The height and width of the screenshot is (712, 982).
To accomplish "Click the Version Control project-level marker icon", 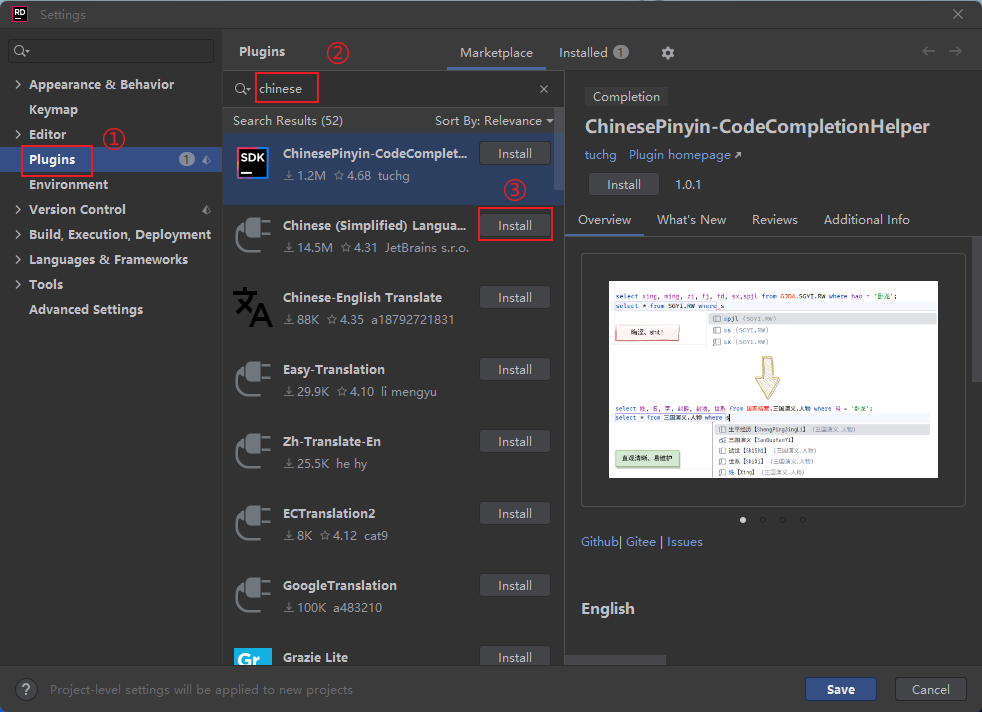I will [207, 210].
